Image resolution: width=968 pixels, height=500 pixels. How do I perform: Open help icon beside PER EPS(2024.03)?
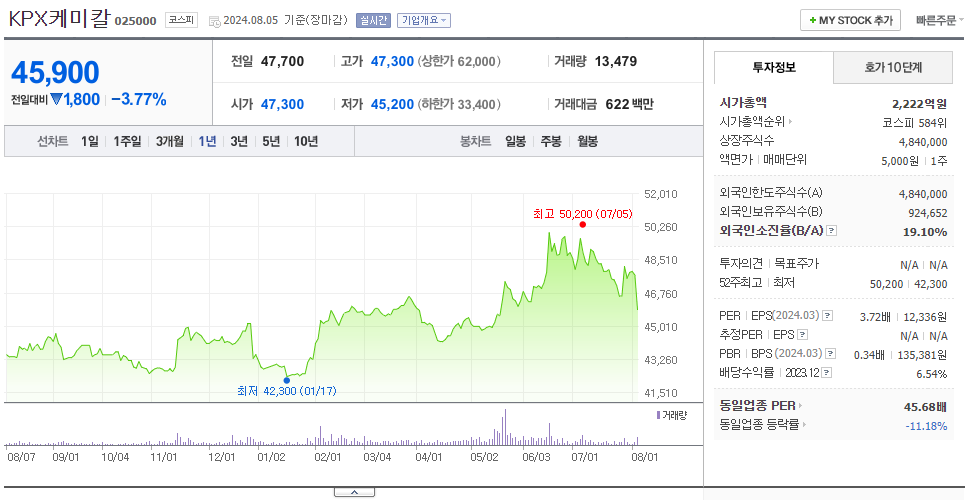click(827, 316)
